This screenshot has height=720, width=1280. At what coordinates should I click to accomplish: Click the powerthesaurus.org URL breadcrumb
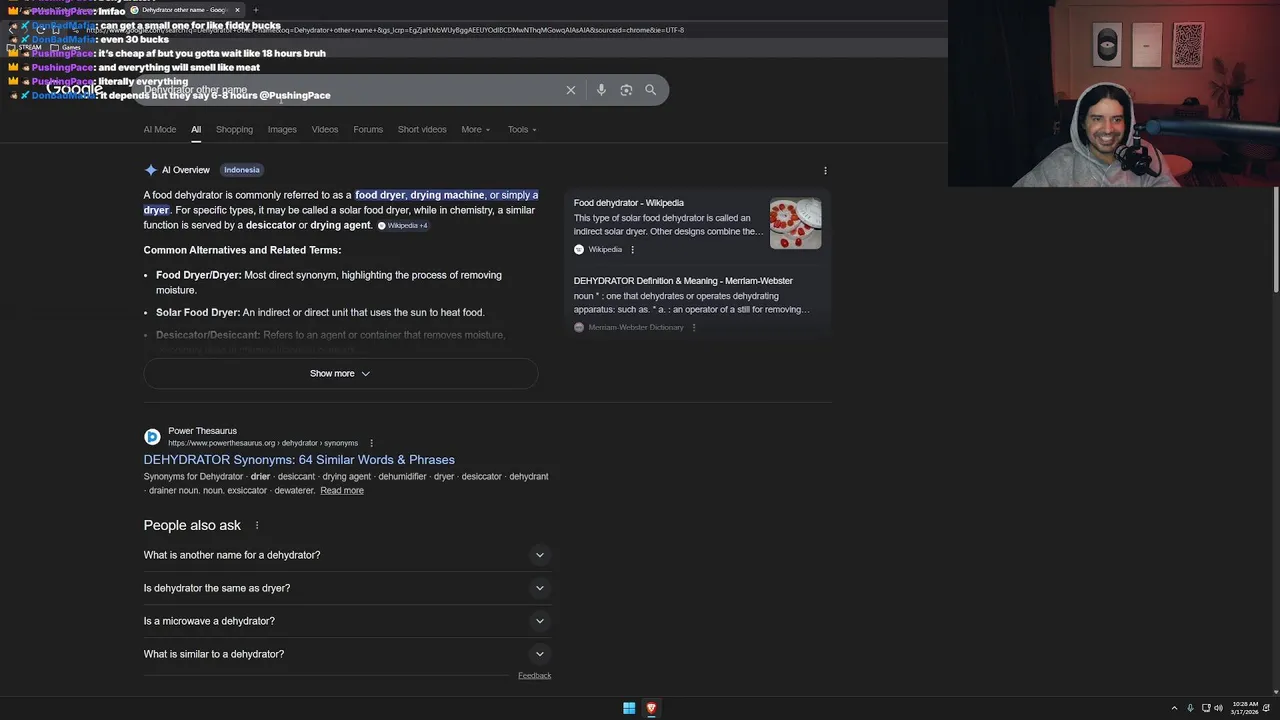(x=263, y=443)
